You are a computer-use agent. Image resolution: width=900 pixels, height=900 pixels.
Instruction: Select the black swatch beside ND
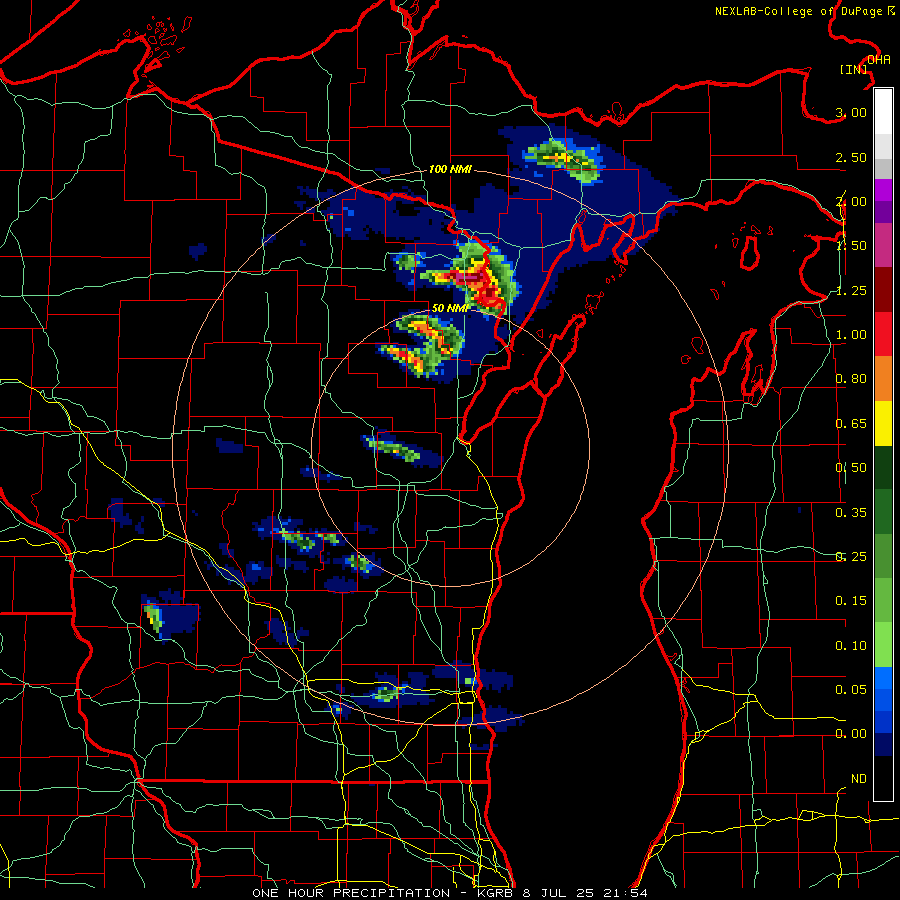(x=883, y=778)
